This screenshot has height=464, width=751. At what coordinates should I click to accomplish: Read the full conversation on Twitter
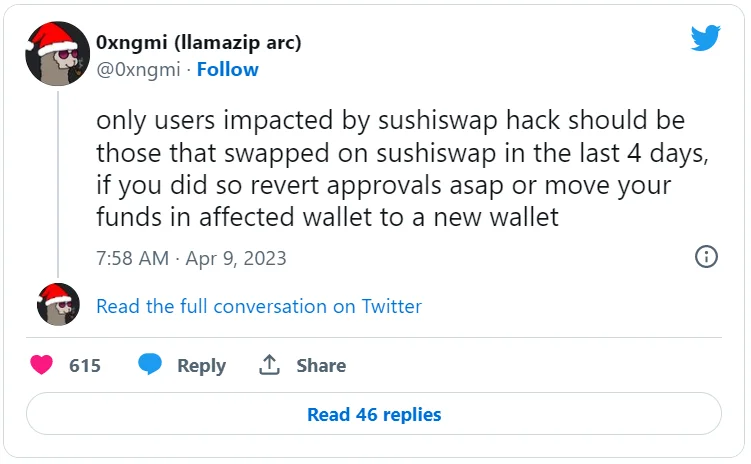point(259,306)
